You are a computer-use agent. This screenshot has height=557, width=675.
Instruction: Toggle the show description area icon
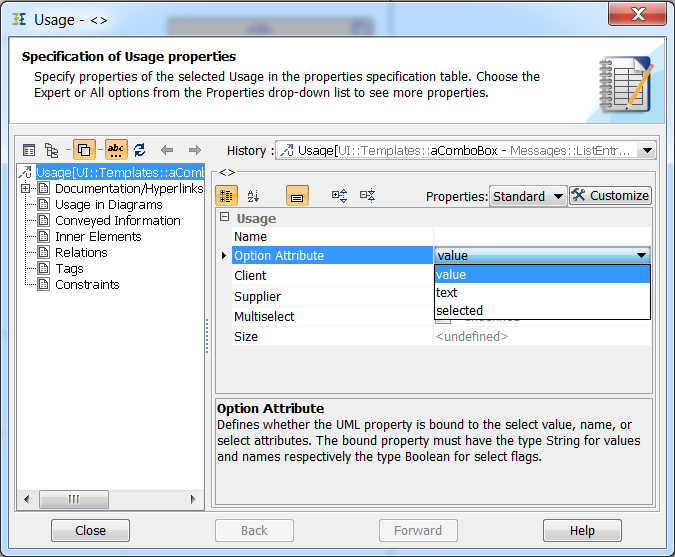click(x=297, y=196)
